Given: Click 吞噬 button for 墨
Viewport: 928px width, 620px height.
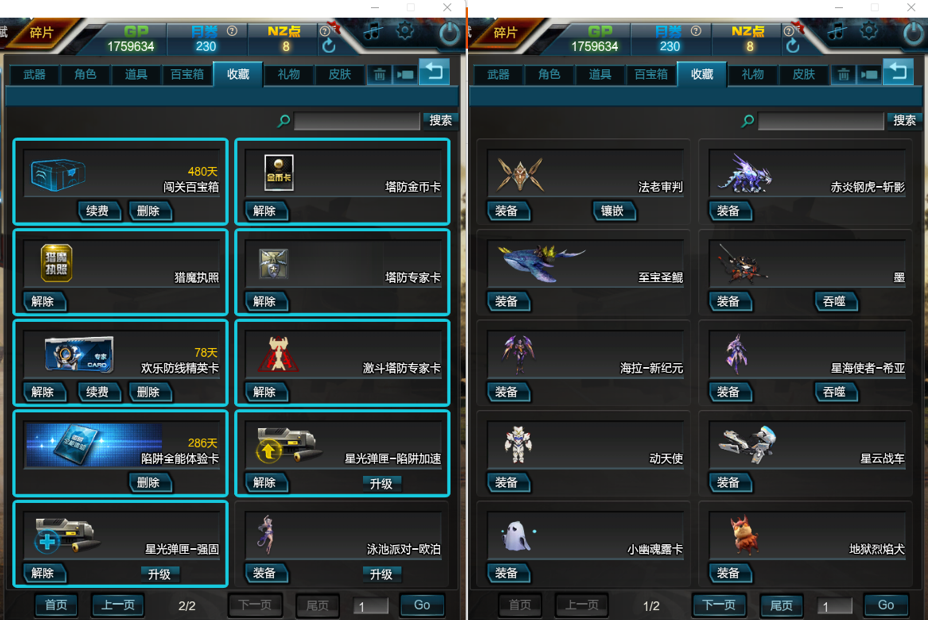Looking at the screenshot, I should point(835,301).
